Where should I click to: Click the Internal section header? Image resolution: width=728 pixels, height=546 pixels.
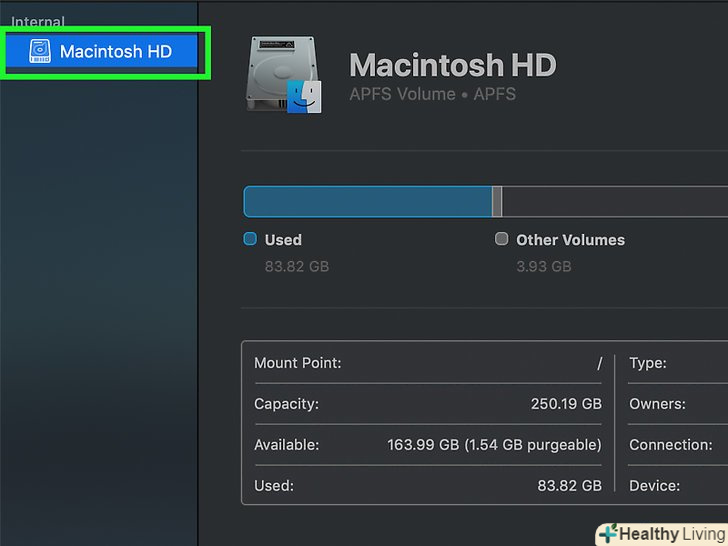[38, 21]
